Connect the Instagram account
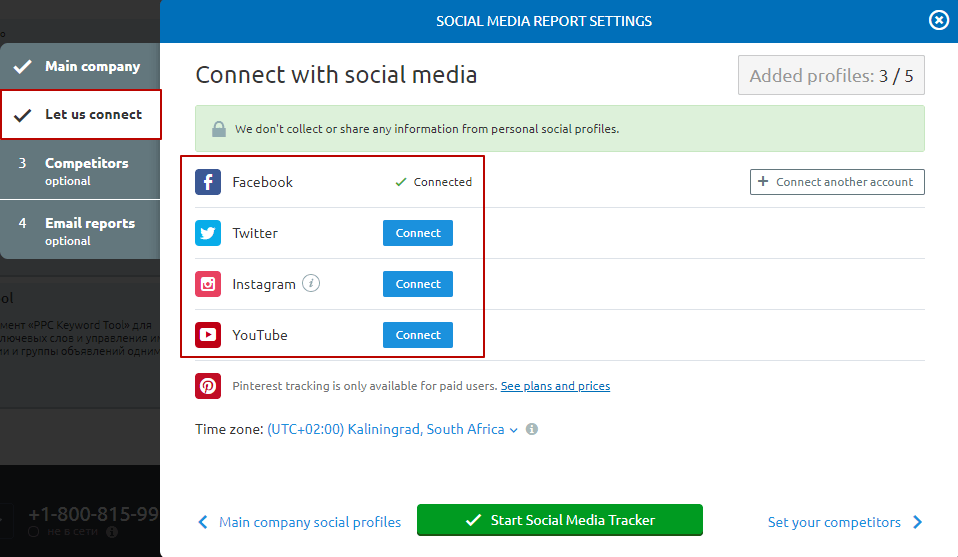 418,284
